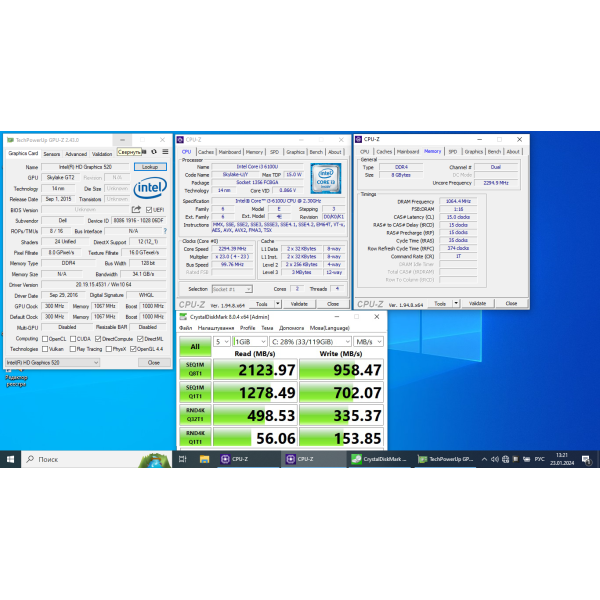The width and height of the screenshot is (600, 600).
Task: Click the taskbar search box Поиск
Action: (98, 459)
